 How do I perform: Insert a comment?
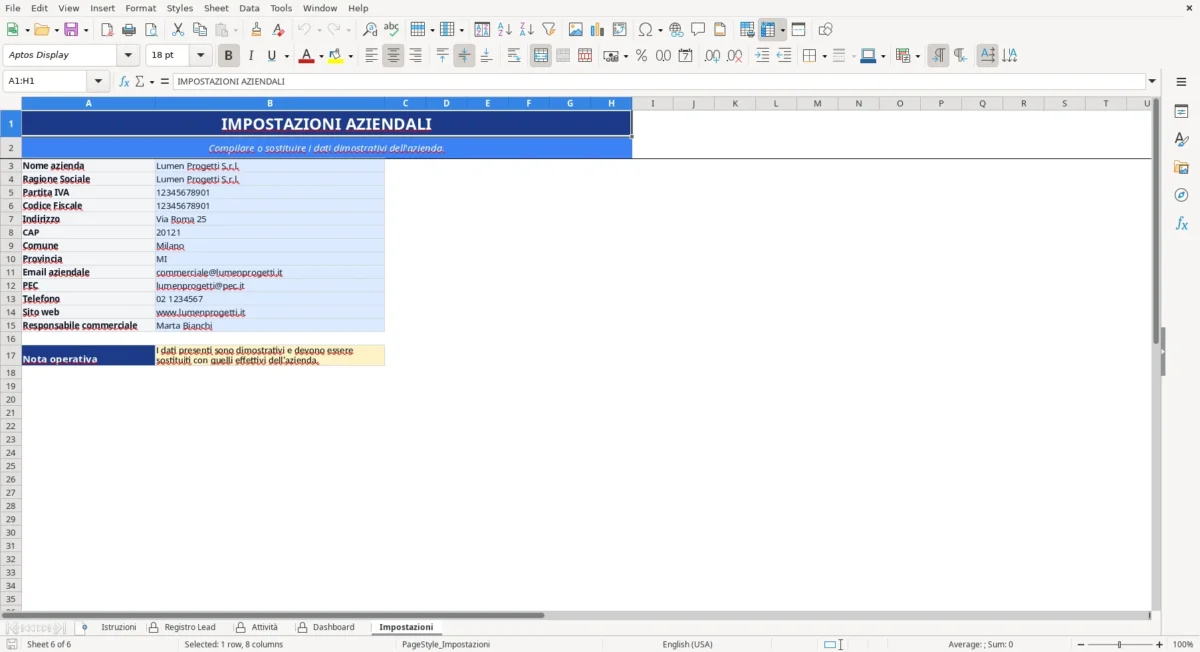tap(698, 30)
